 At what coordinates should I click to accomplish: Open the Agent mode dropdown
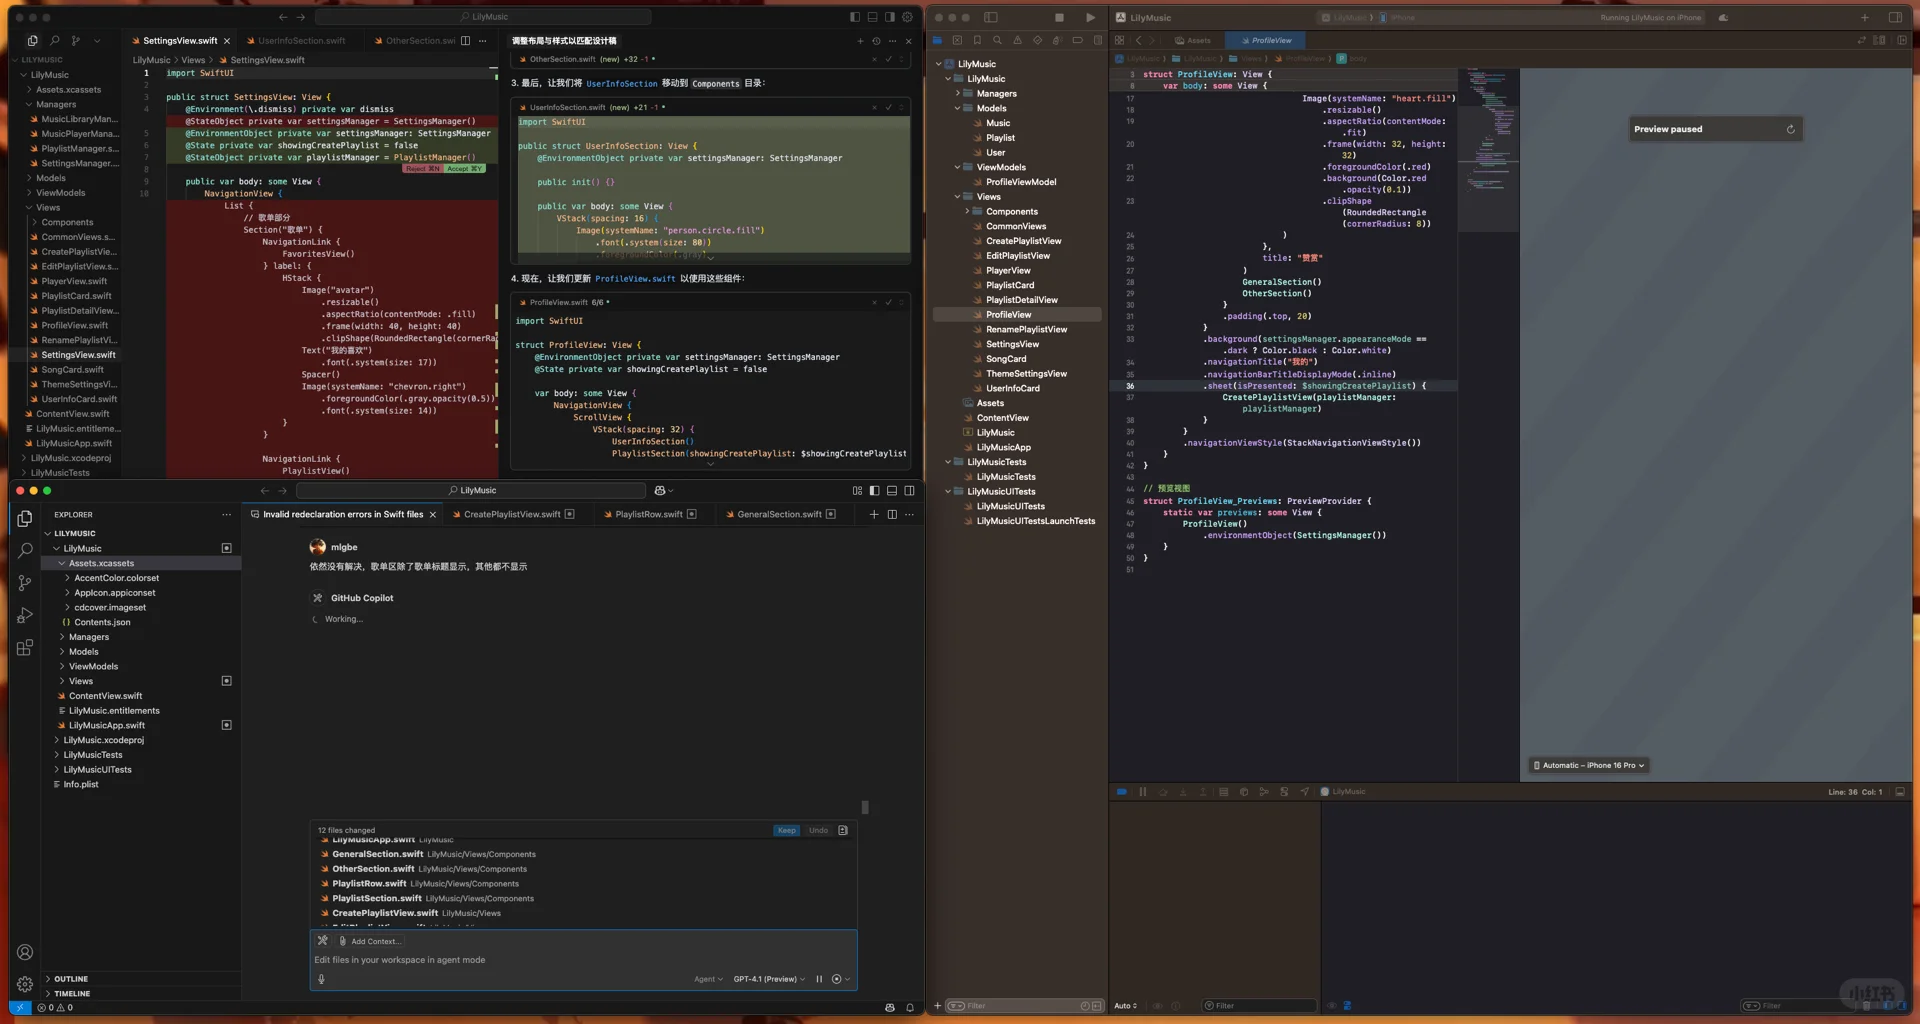(708, 979)
